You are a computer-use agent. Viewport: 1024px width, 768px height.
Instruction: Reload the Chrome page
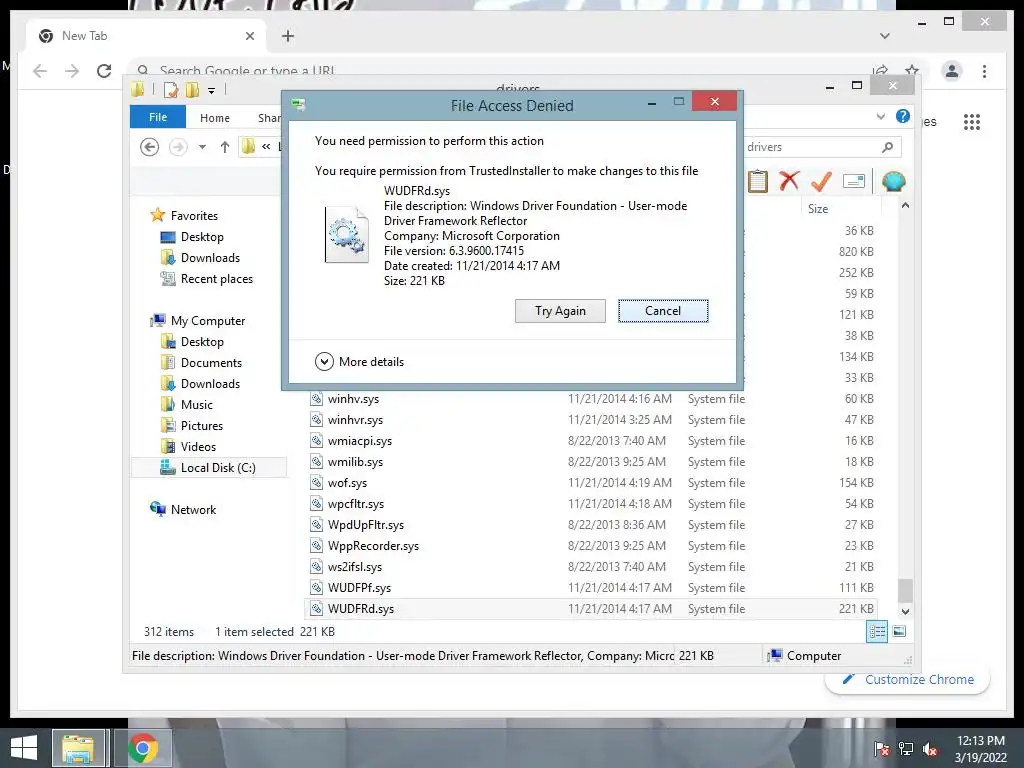(x=104, y=71)
